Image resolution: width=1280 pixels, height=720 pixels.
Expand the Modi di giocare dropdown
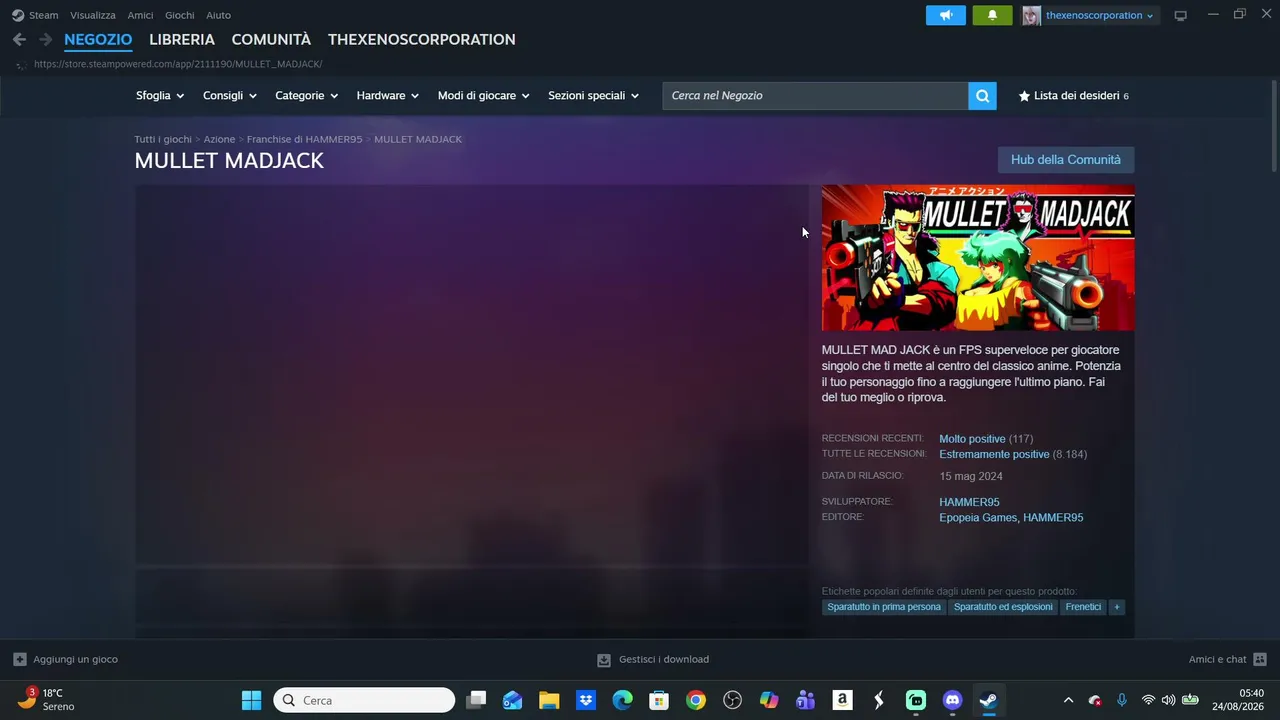click(x=484, y=96)
